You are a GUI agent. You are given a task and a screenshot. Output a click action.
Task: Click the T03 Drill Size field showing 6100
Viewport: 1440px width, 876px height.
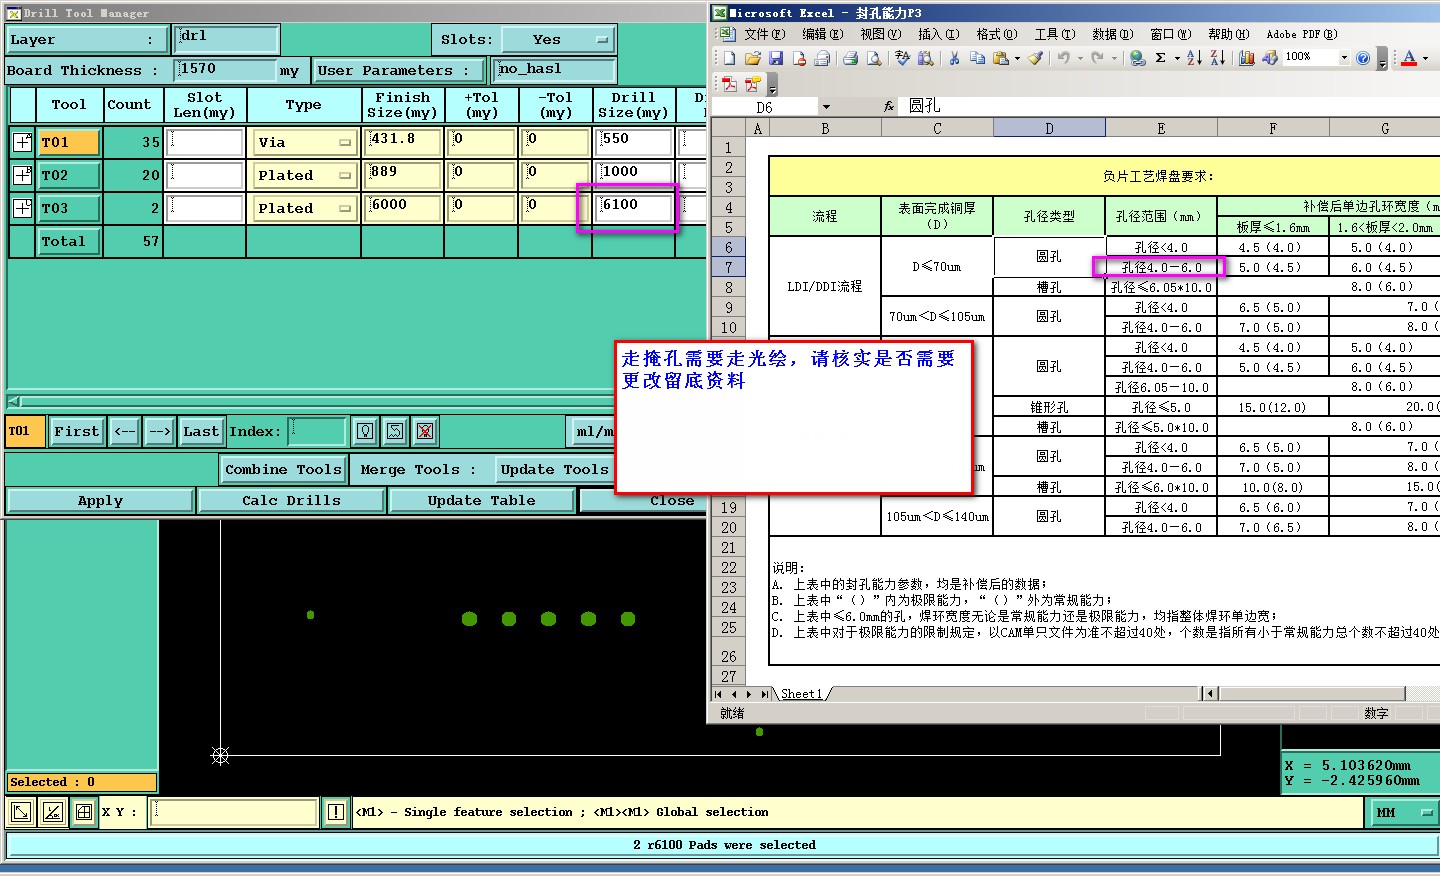635,208
